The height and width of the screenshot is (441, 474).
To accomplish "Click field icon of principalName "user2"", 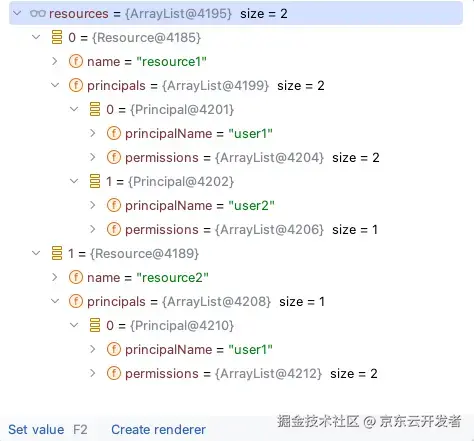I will [114, 205].
